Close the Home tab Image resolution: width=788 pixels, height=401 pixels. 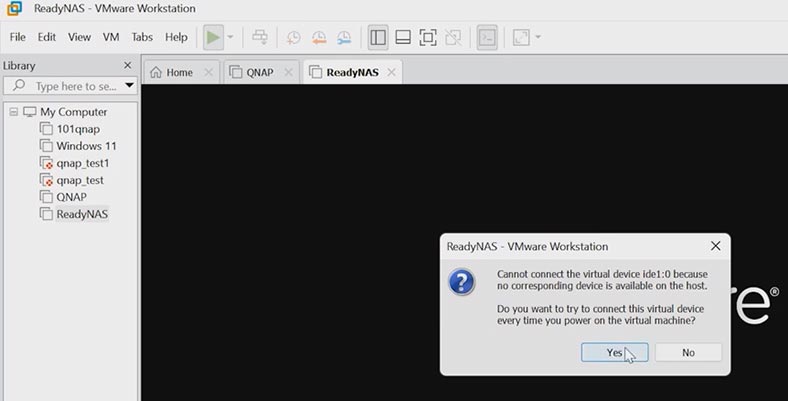(209, 72)
